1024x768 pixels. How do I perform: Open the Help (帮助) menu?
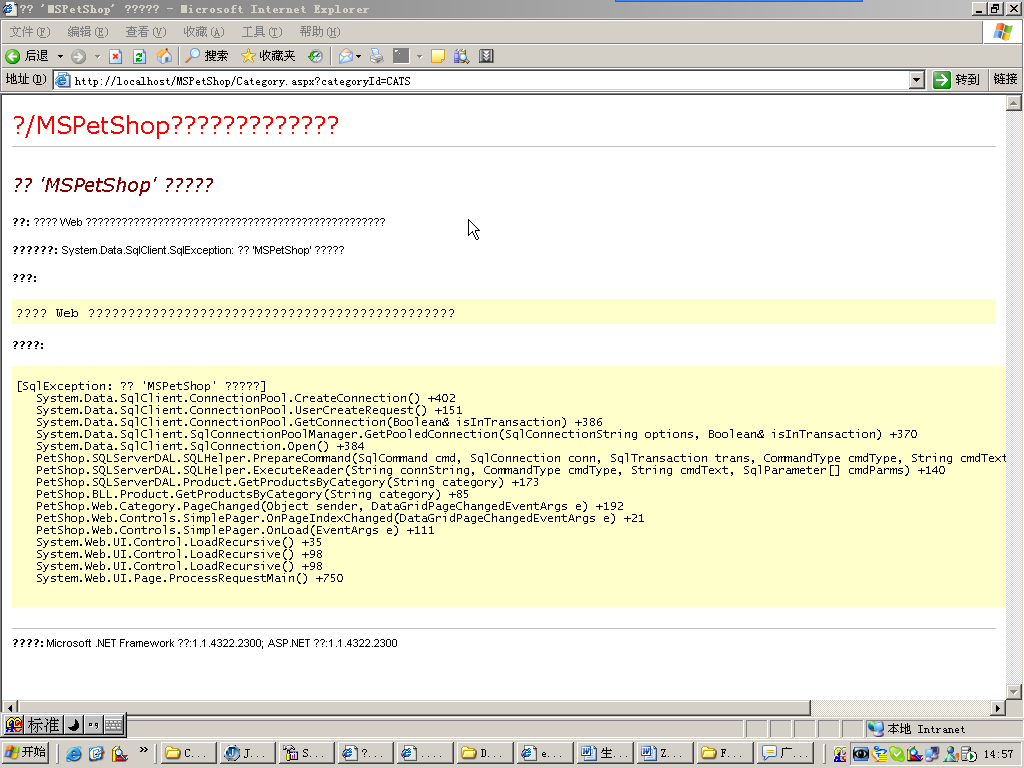coord(320,32)
